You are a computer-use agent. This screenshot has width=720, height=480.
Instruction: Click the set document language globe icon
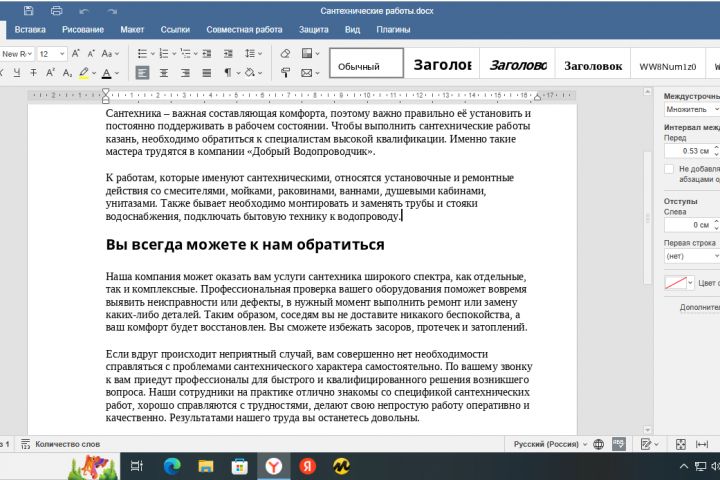click(599, 444)
